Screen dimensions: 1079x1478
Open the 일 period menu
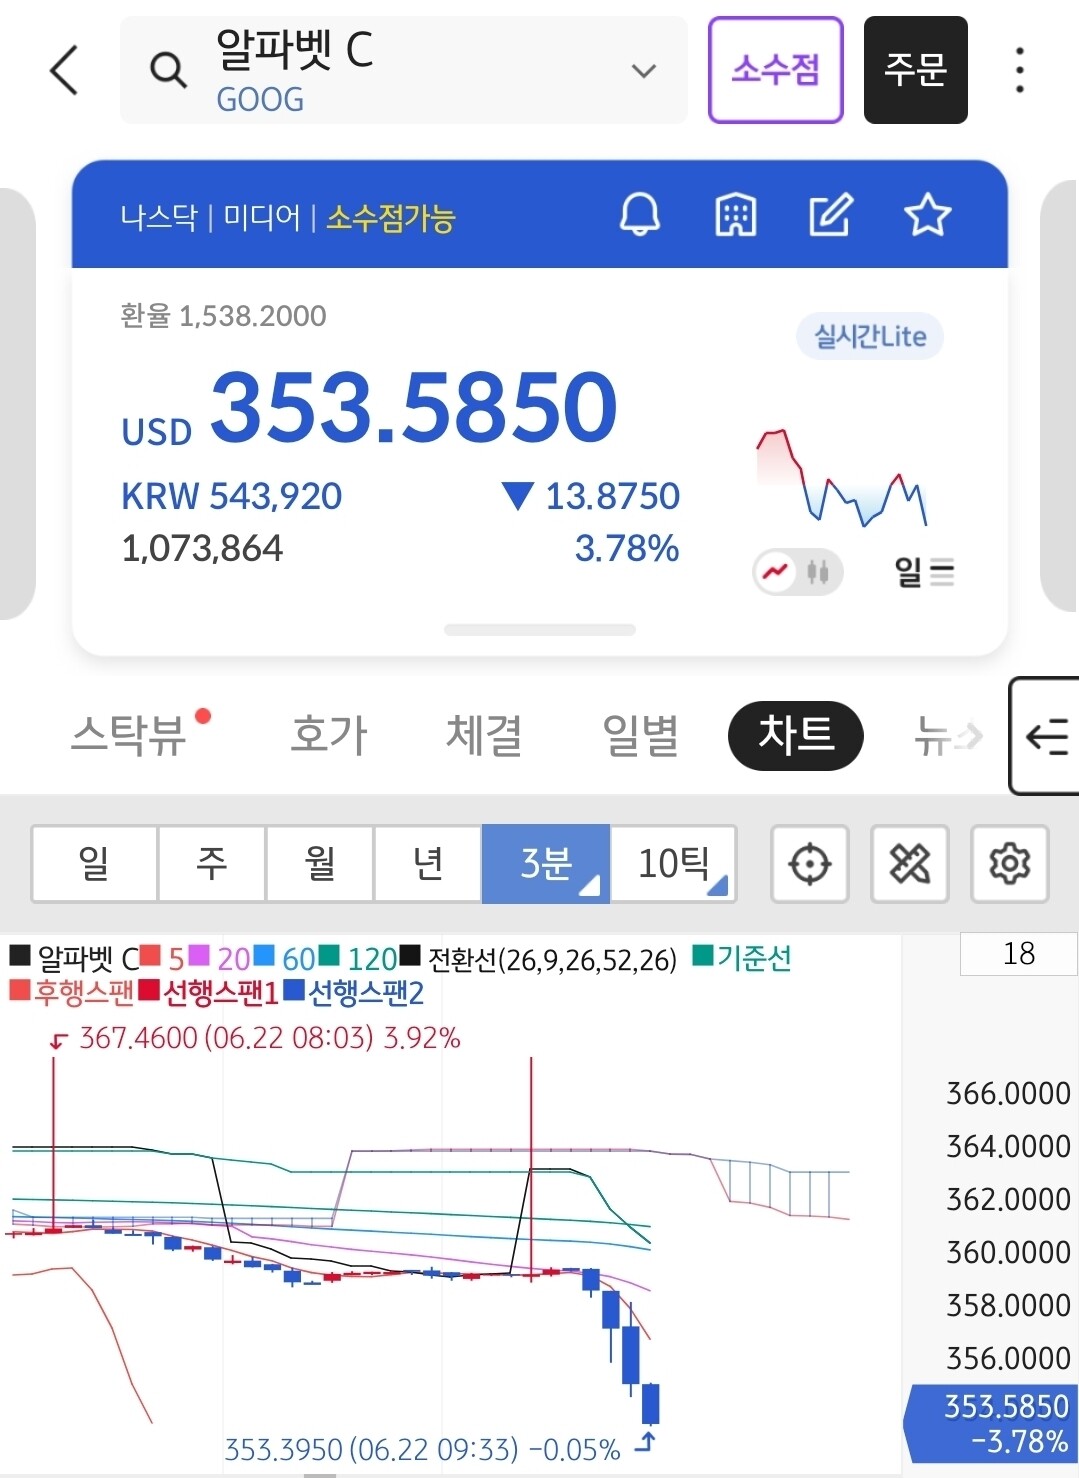(924, 573)
